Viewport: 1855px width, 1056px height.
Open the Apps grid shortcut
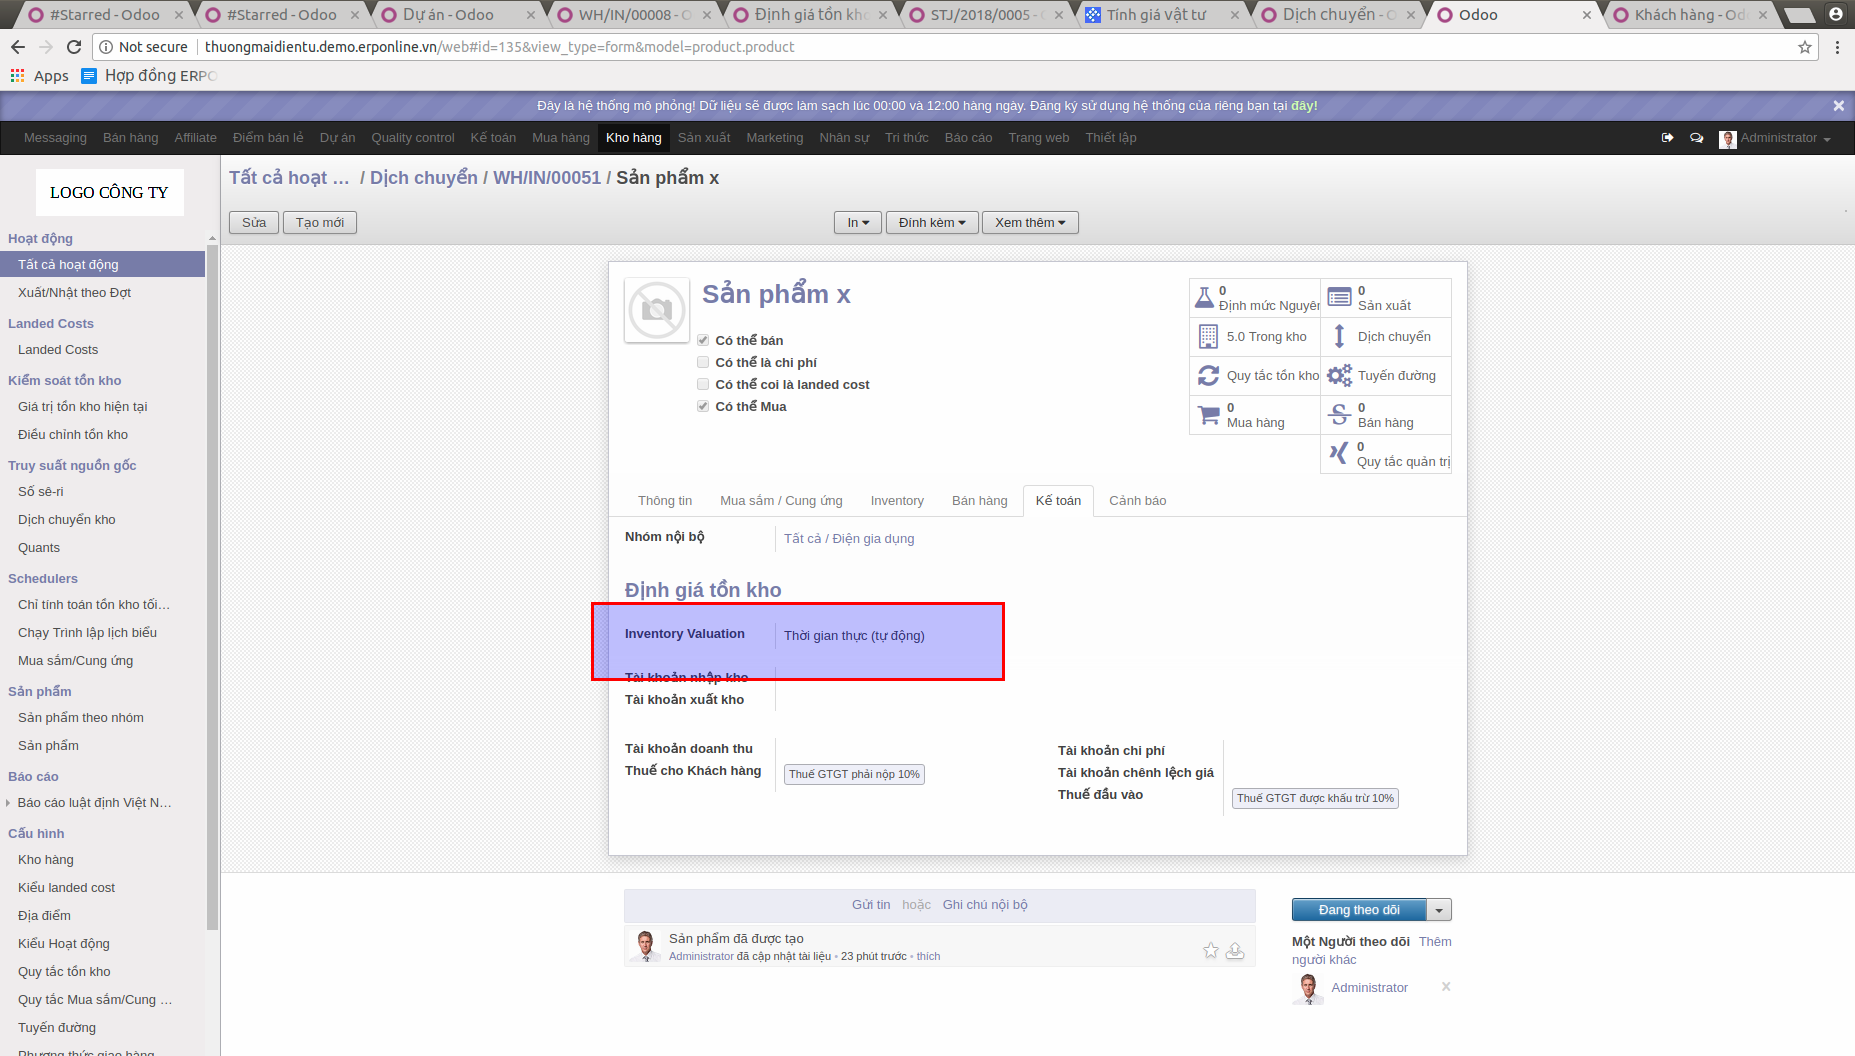point(39,76)
